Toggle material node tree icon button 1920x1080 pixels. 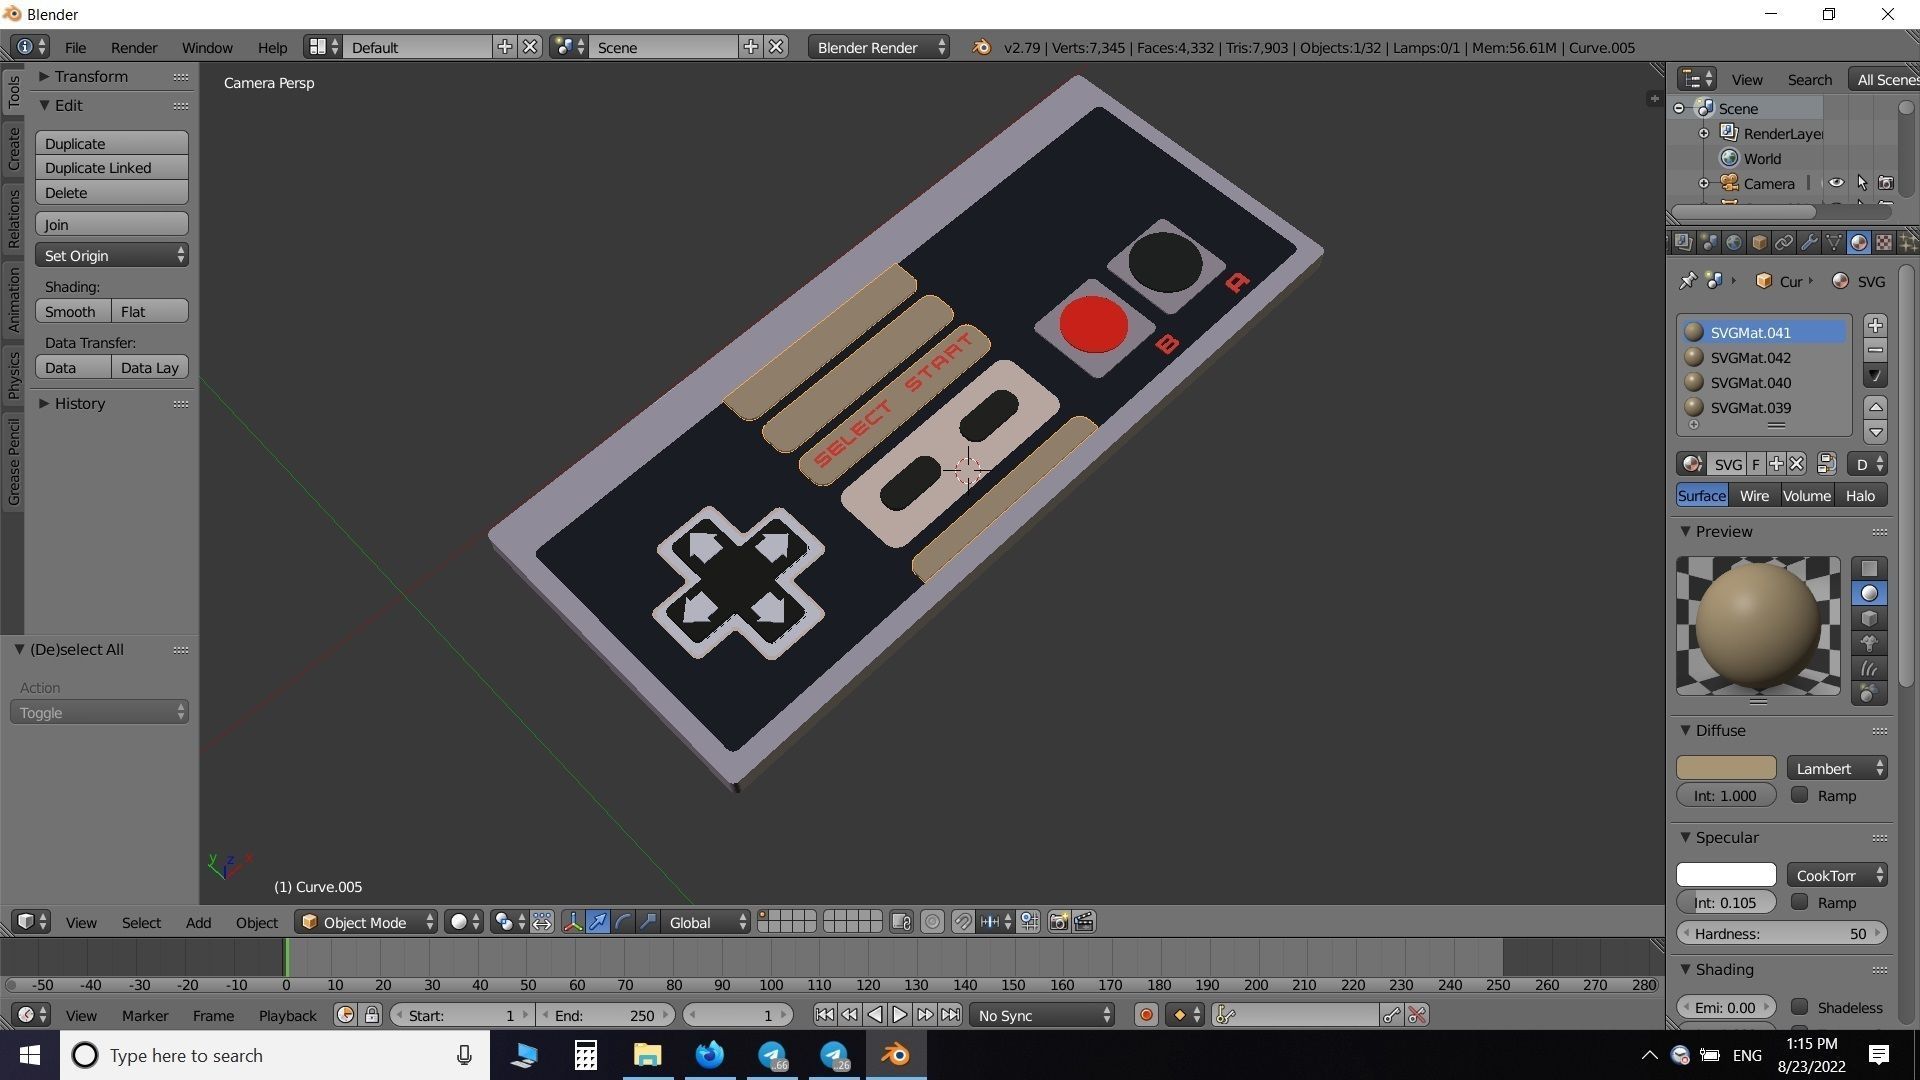[x=1827, y=464]
